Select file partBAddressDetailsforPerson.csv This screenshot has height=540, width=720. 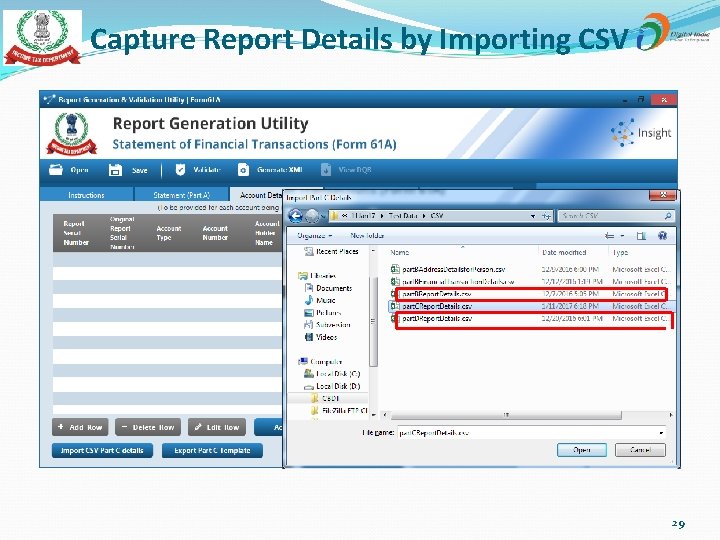click(x=454, y=269)
